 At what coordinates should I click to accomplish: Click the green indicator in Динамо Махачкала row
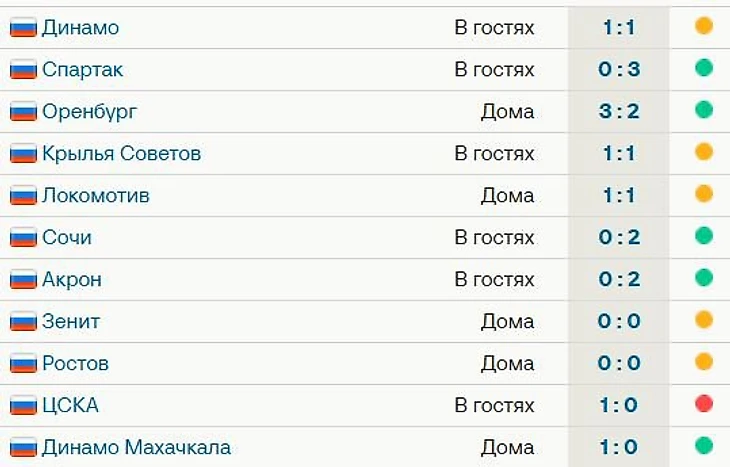(704, 446)
